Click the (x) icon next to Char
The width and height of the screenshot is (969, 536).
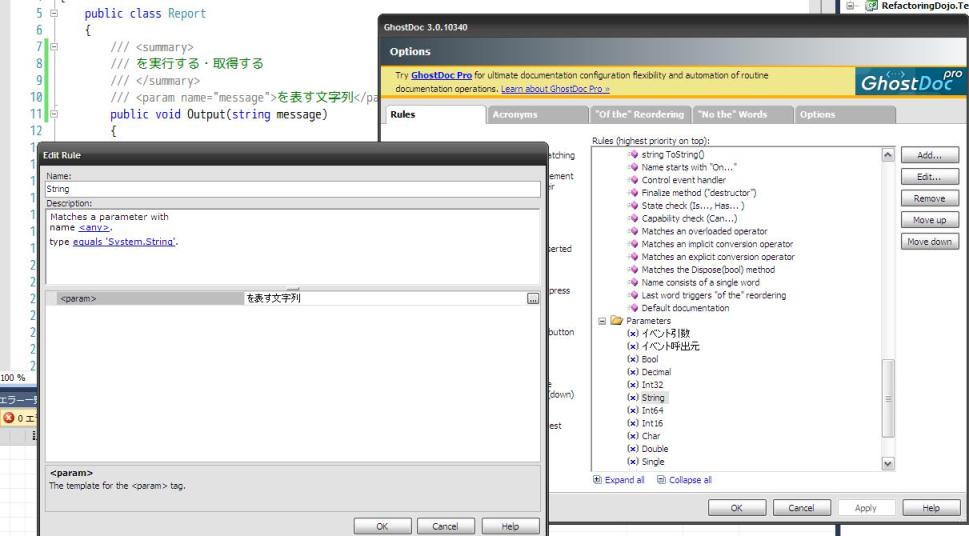point(633,436)
